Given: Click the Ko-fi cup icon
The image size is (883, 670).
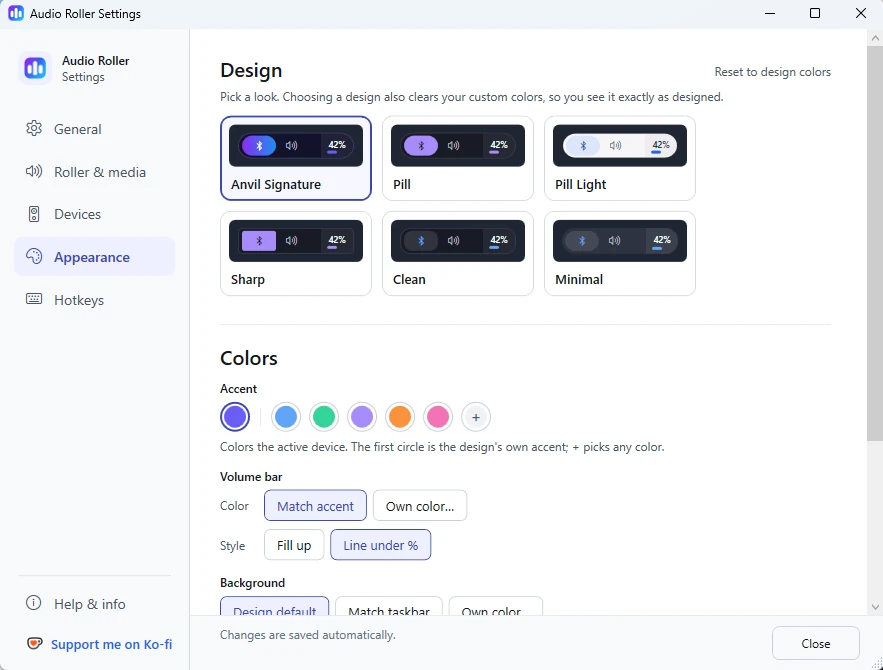Looking at the screenshot, I should point(35,643).
